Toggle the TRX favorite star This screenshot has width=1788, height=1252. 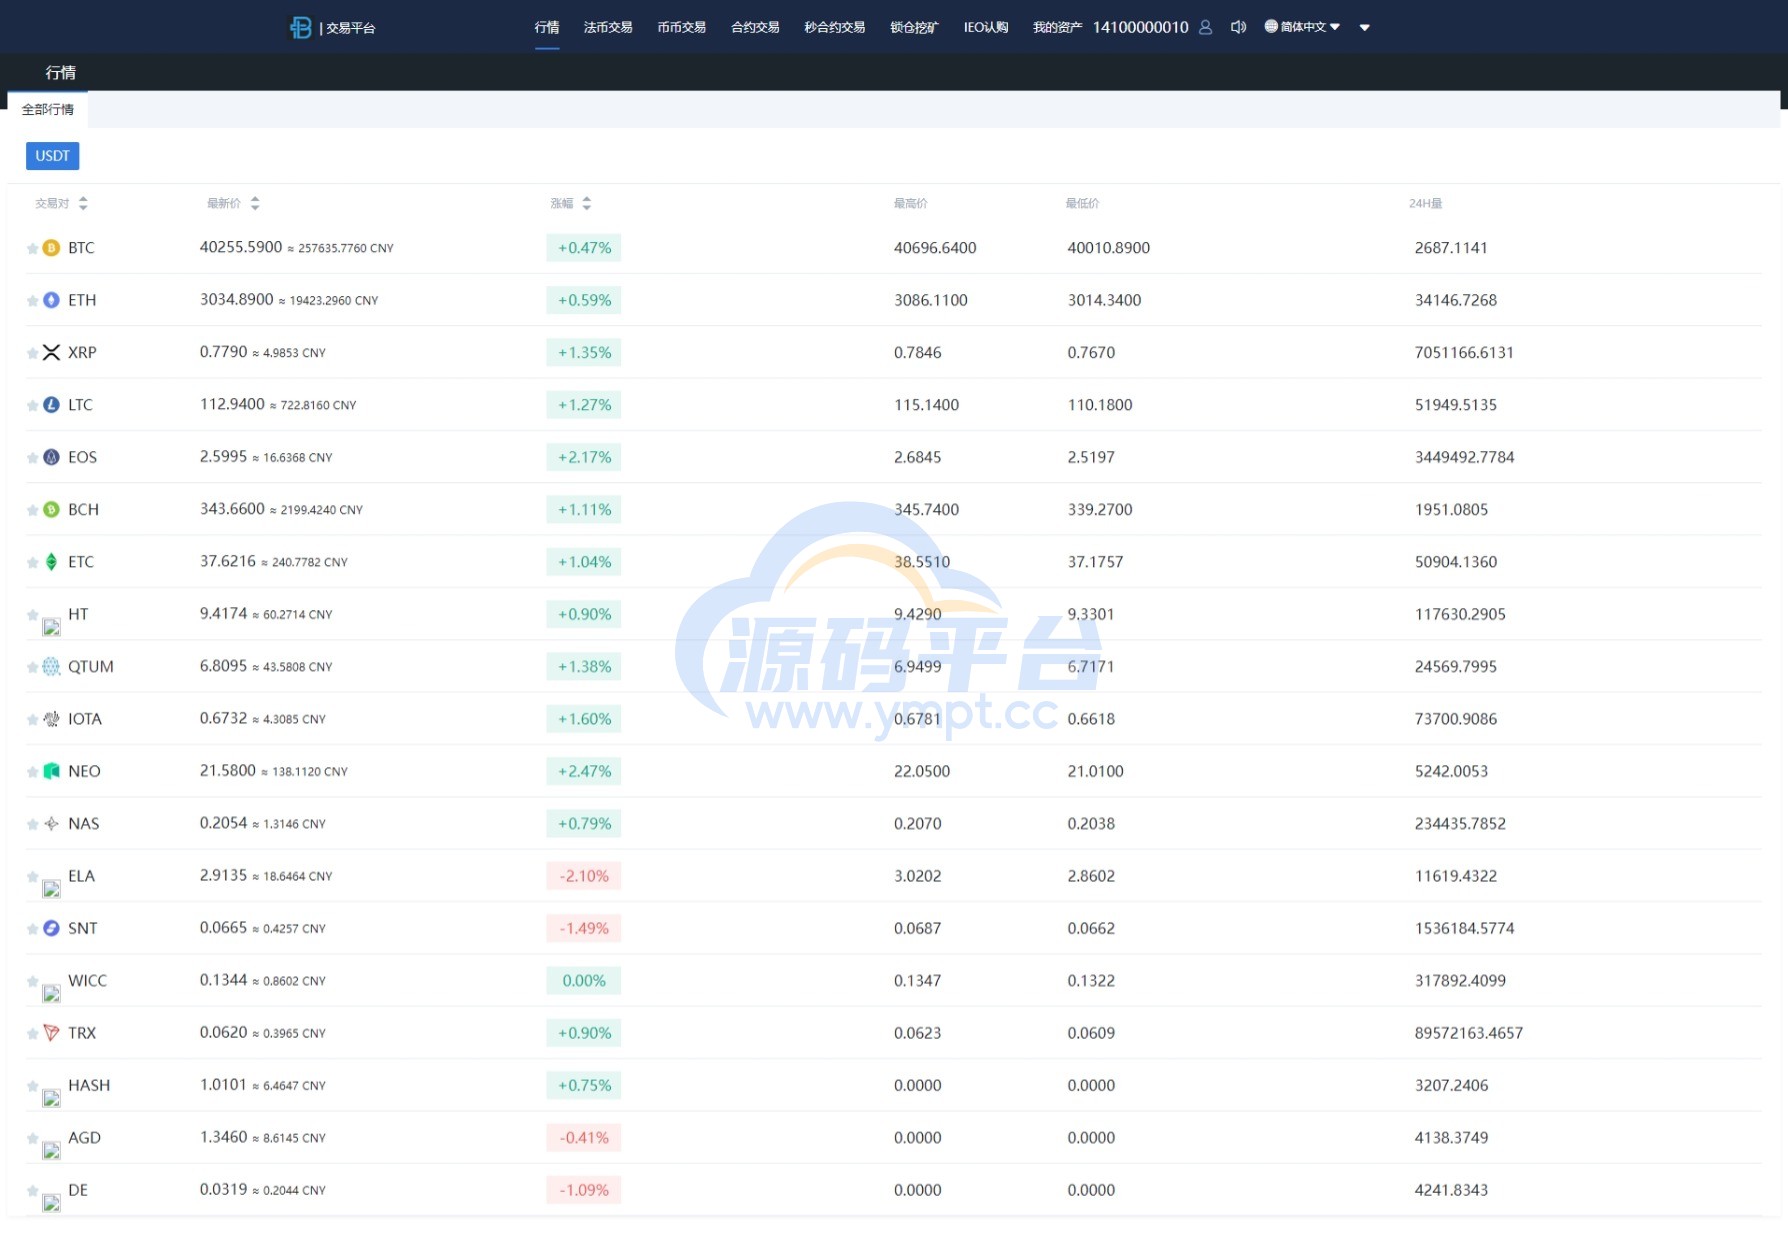(32, 1033)
